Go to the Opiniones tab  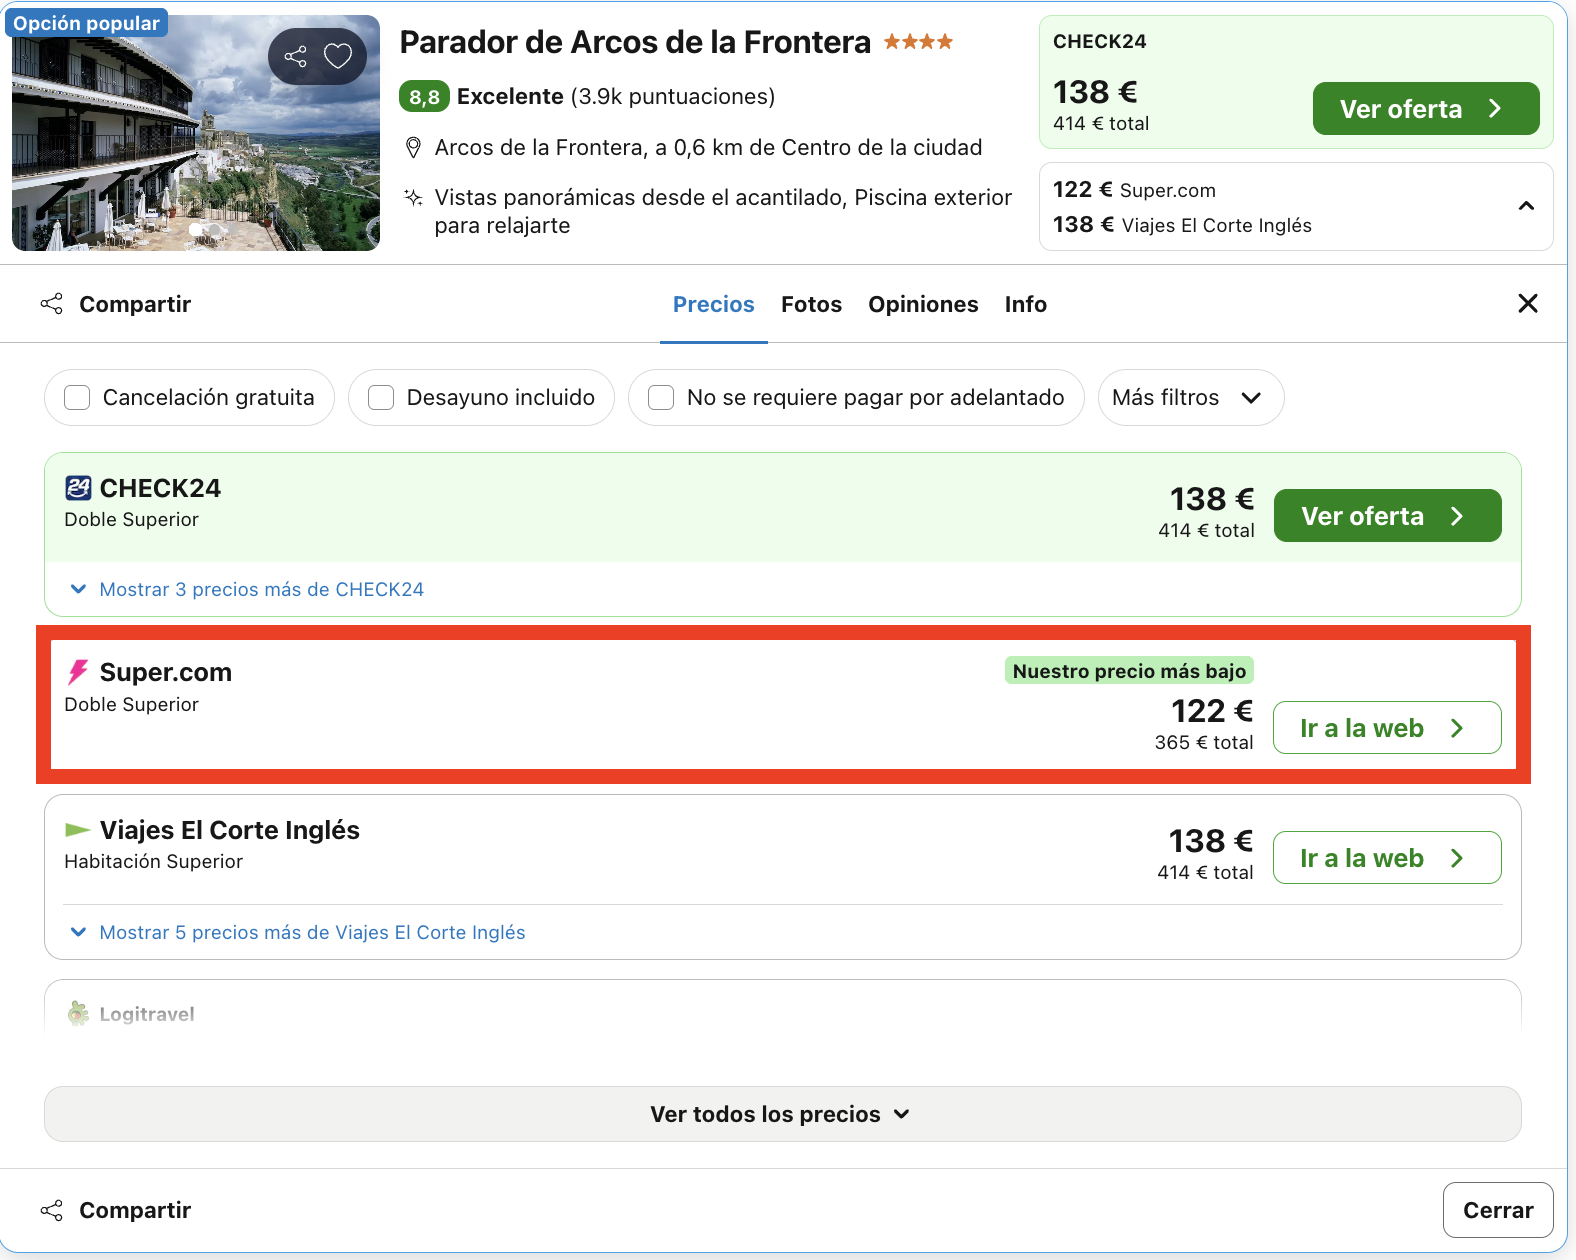click(x=923, y=304)
